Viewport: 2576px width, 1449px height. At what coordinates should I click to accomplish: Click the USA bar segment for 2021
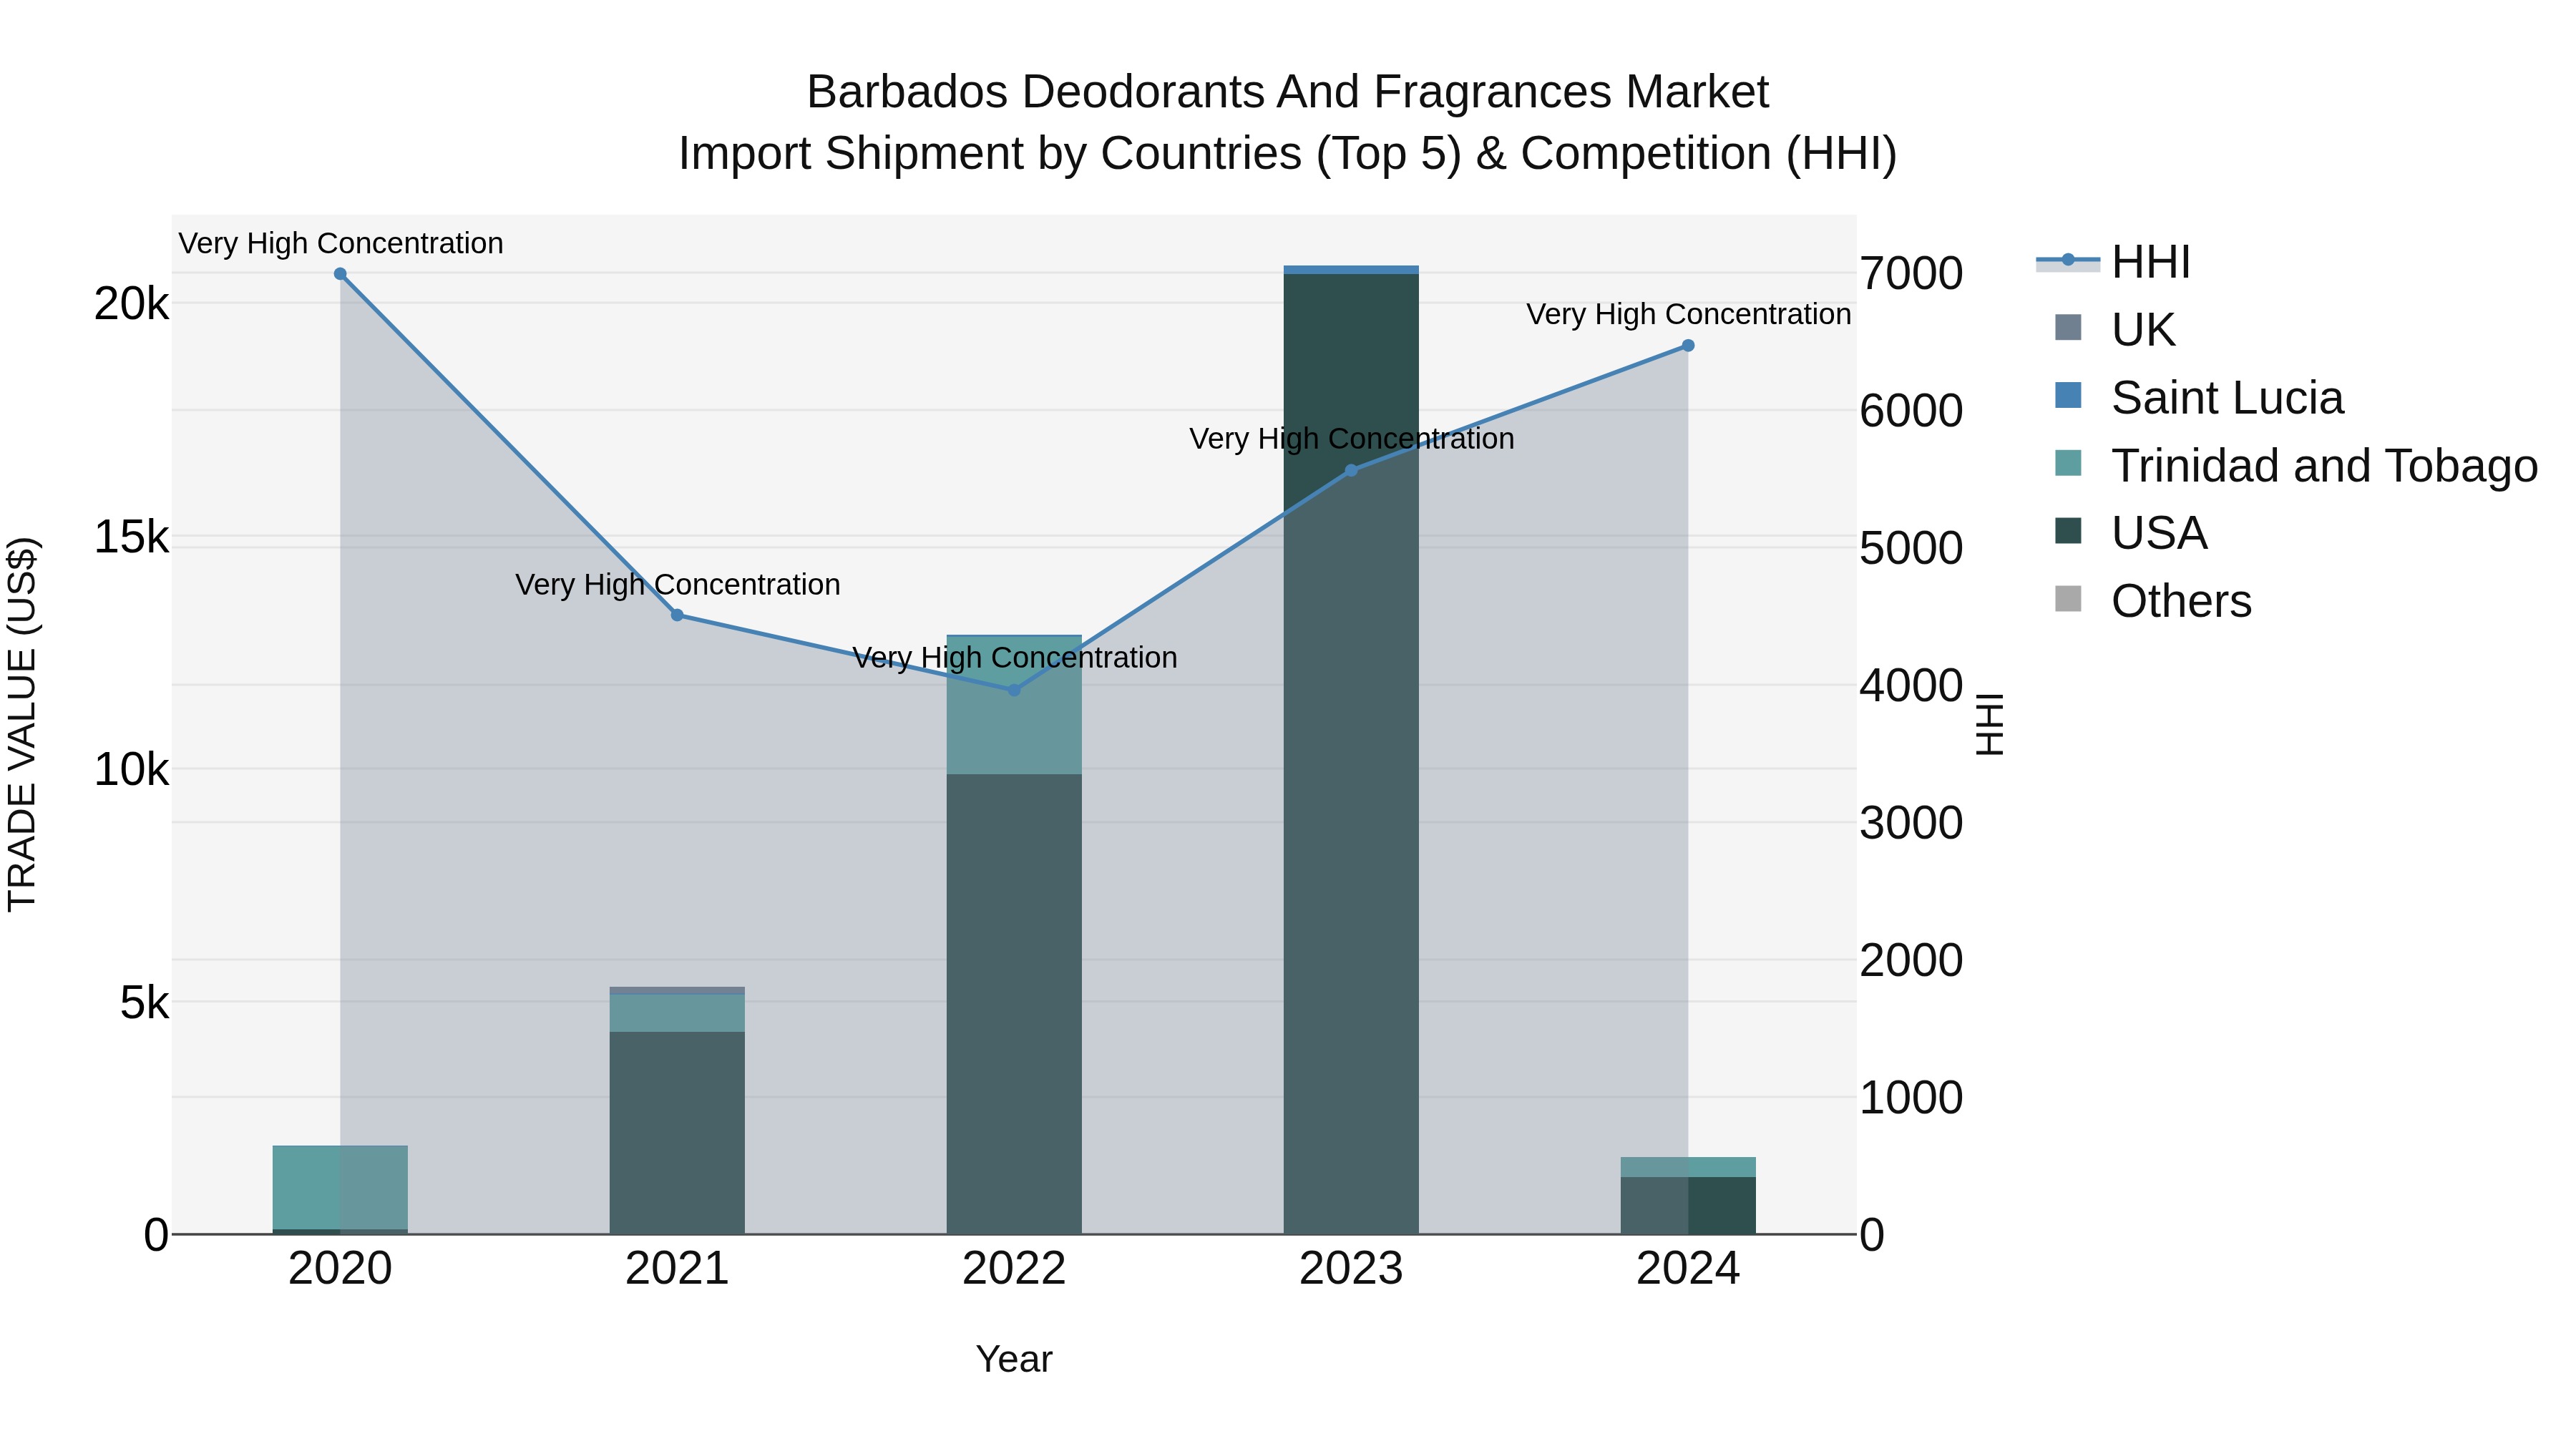(x=677, y=1133)
